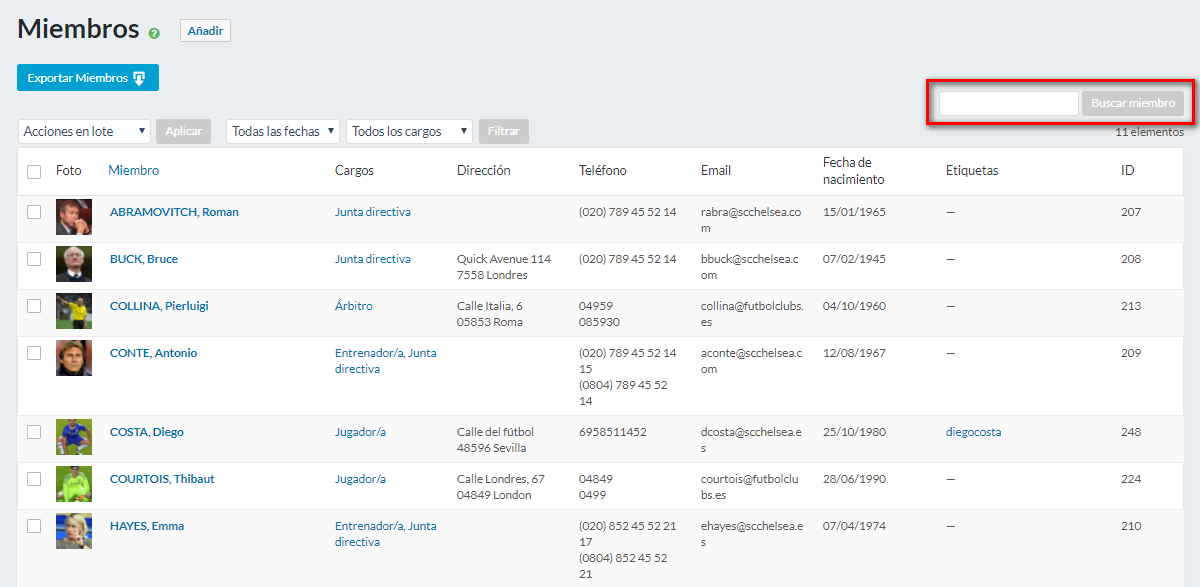The width and height of the screenshot is (1200, 587).
Task: Sort by the Miembro column header
Action: point(133,171)
